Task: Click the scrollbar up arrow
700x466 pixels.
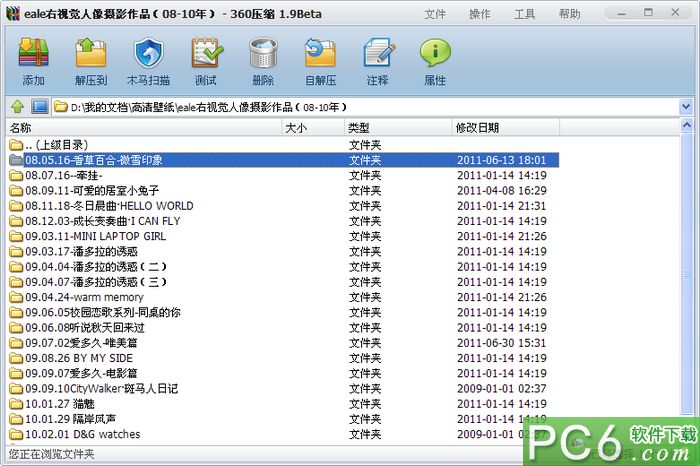Action: pyautogui.click(x=687, y=125)
